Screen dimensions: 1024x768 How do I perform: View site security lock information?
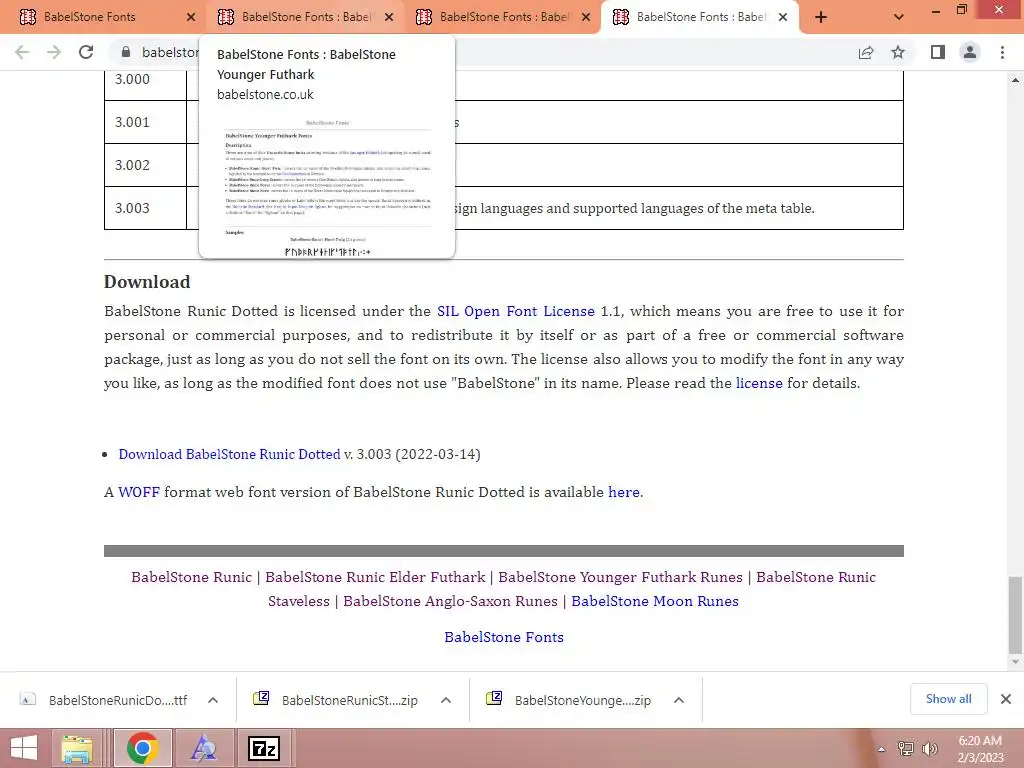click(126, 52)
